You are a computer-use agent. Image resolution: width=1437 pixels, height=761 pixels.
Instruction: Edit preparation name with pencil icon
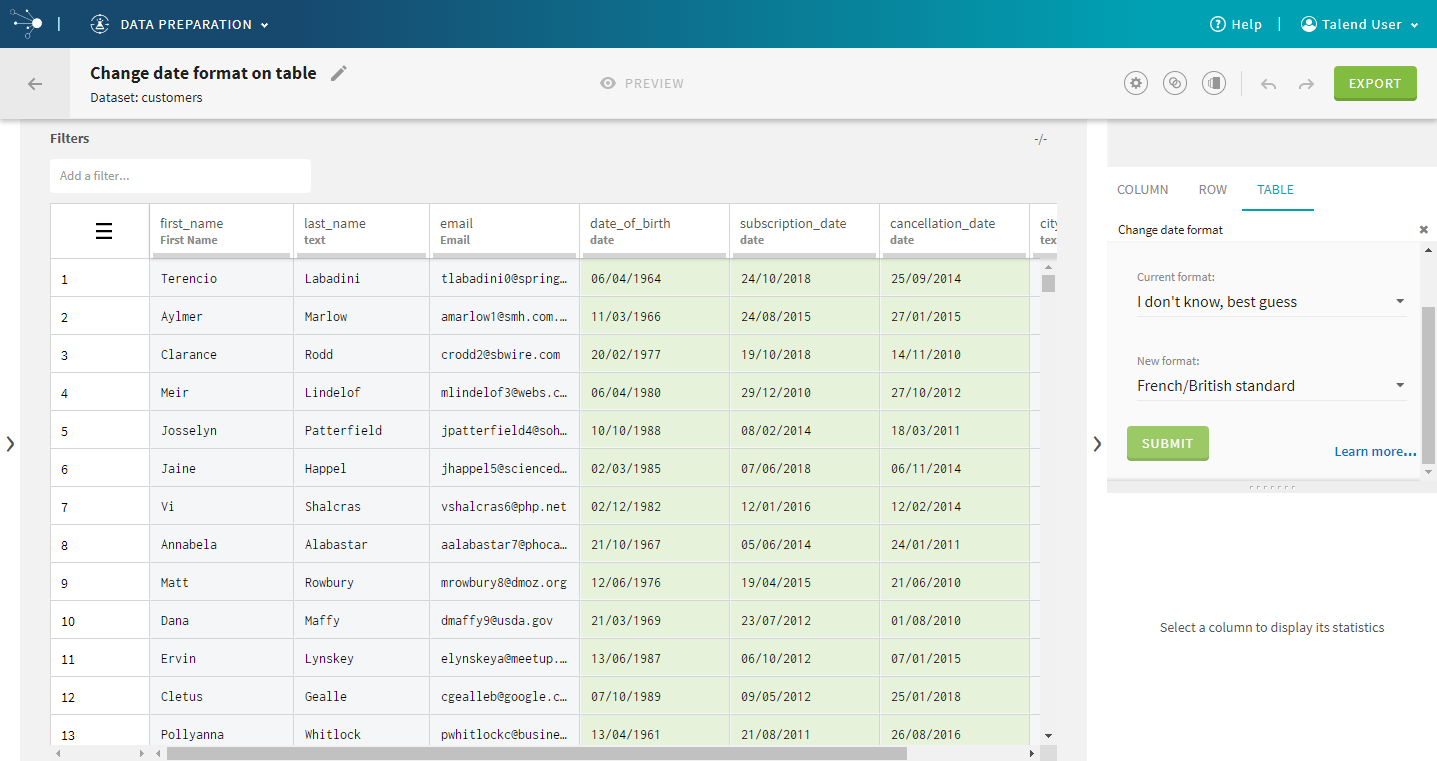[x=339, y=73]
